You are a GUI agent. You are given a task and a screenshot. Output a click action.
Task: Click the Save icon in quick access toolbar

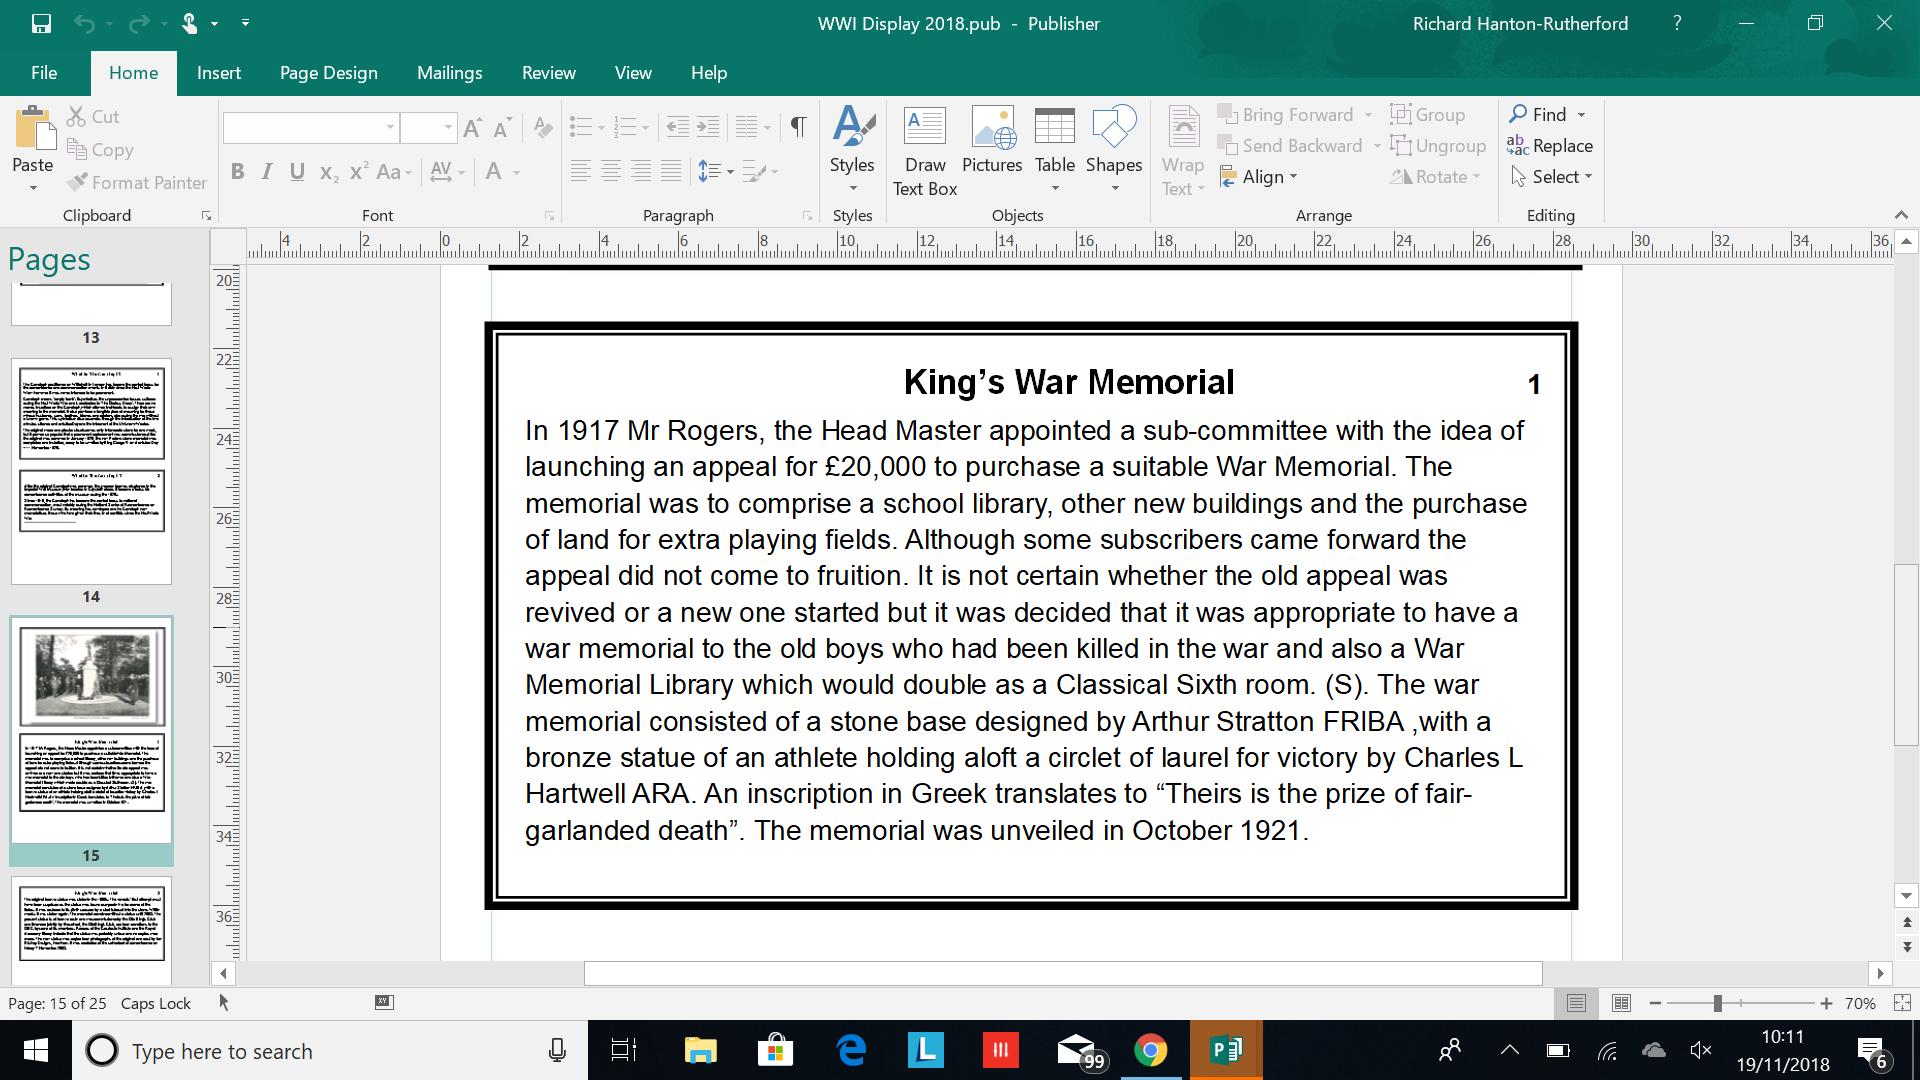[x=41, y=23]
